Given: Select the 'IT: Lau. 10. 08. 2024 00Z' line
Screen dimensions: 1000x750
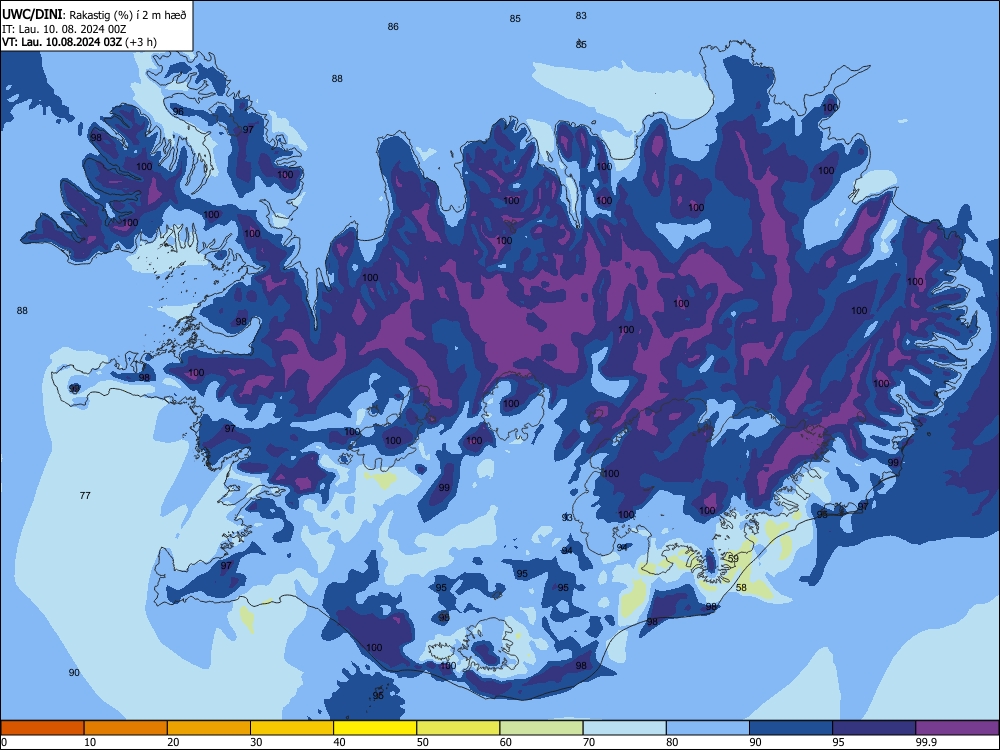Looking at the screenshot, I should tap(64, 29).
